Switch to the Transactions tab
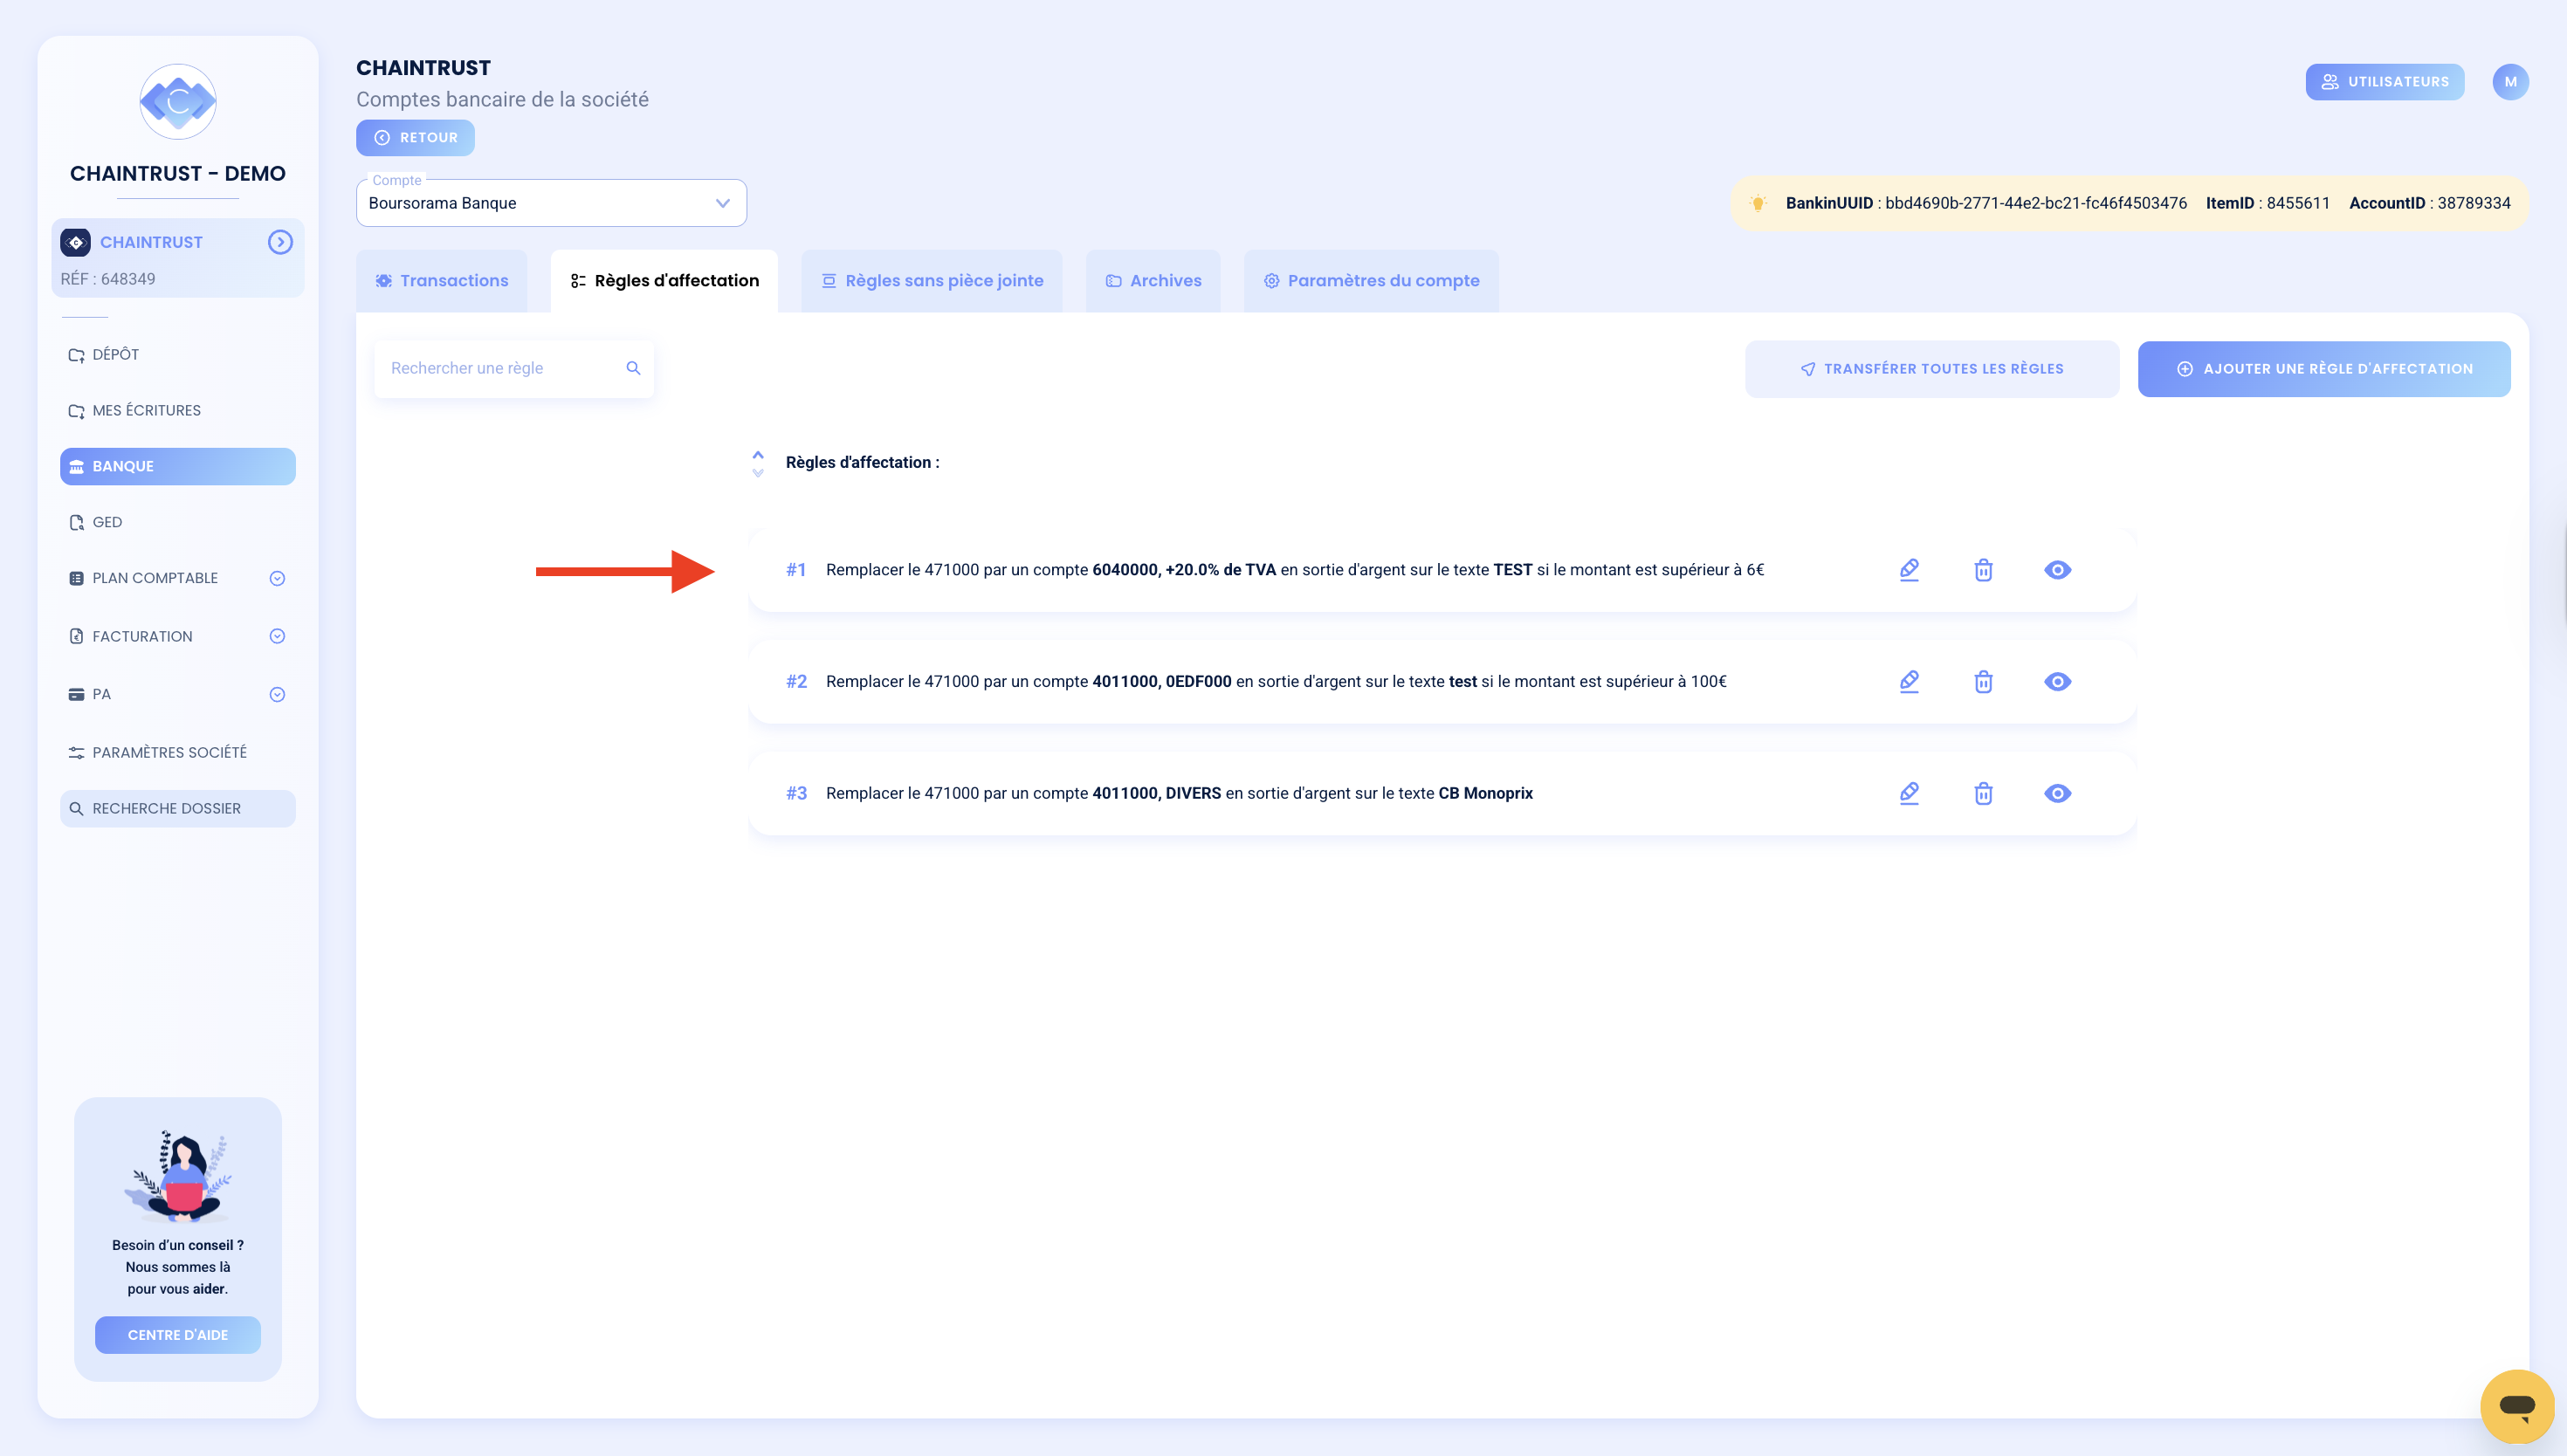 (442, 281)
